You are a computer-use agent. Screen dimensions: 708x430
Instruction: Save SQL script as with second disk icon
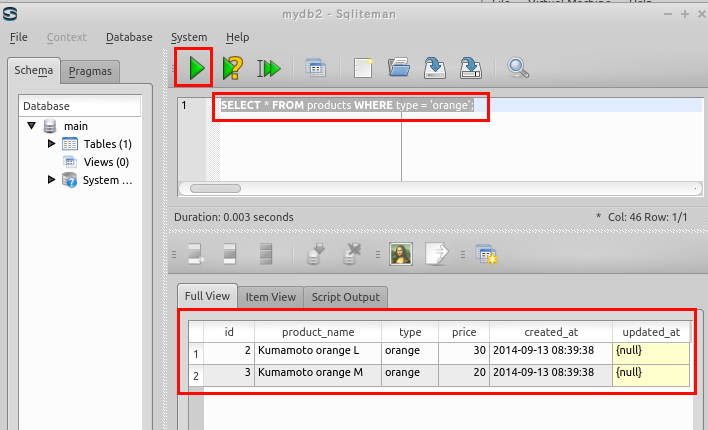click(471, 68)
